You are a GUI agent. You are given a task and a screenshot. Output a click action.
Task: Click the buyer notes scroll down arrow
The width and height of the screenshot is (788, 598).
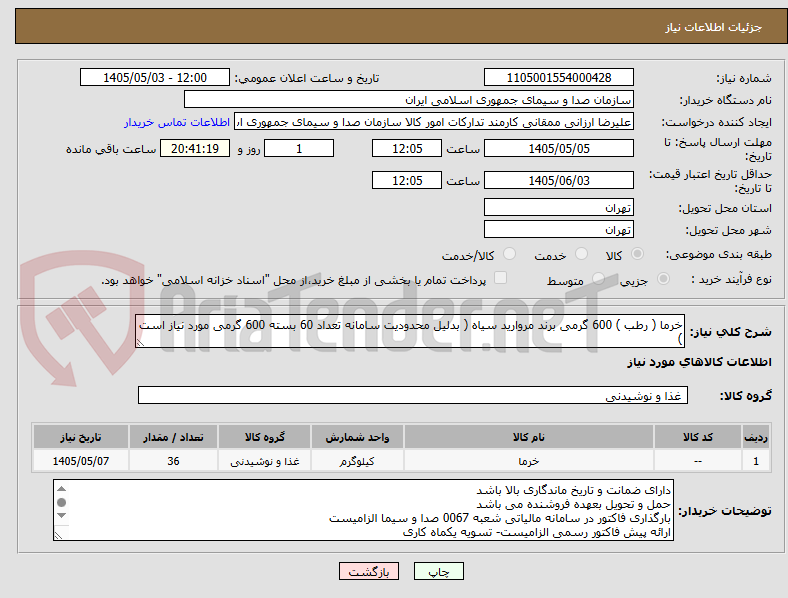pos(61,516)
